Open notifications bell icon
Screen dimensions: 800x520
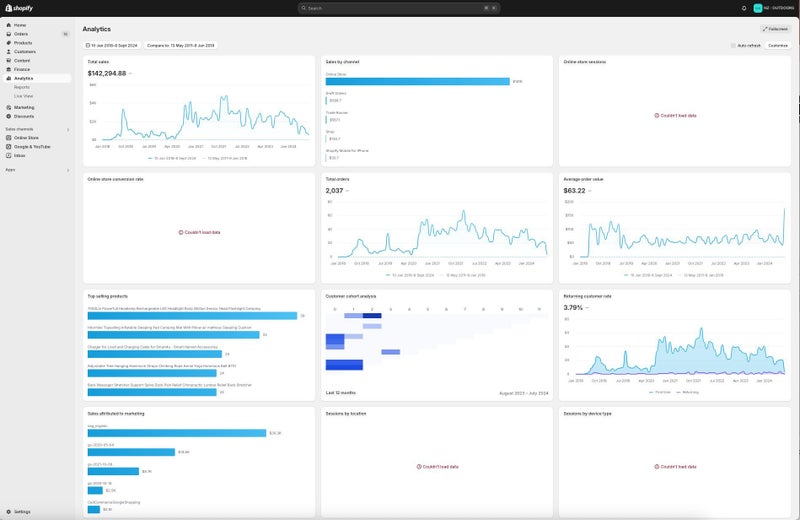pos(744,8)
